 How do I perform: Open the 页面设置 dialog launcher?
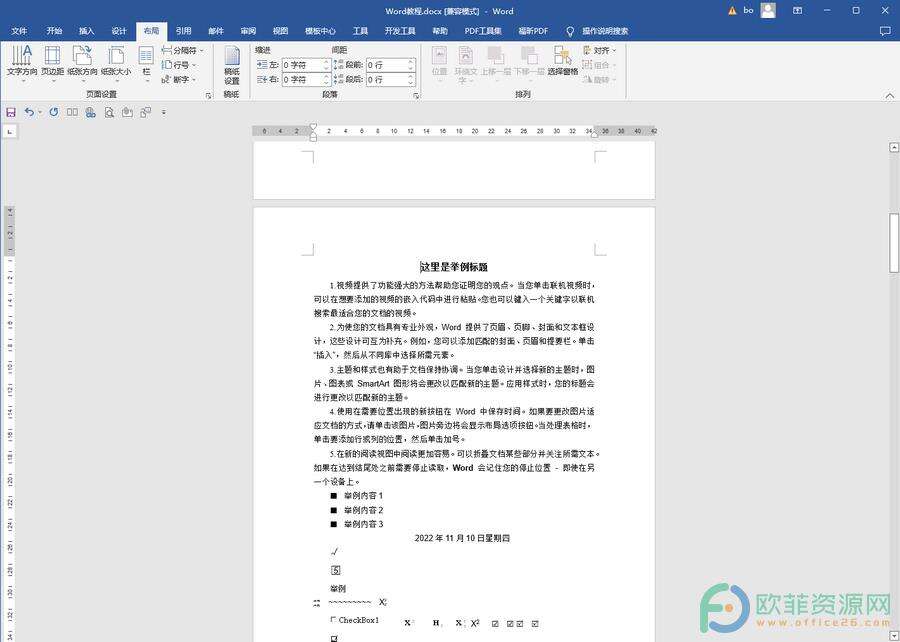[x=208, y=96]
